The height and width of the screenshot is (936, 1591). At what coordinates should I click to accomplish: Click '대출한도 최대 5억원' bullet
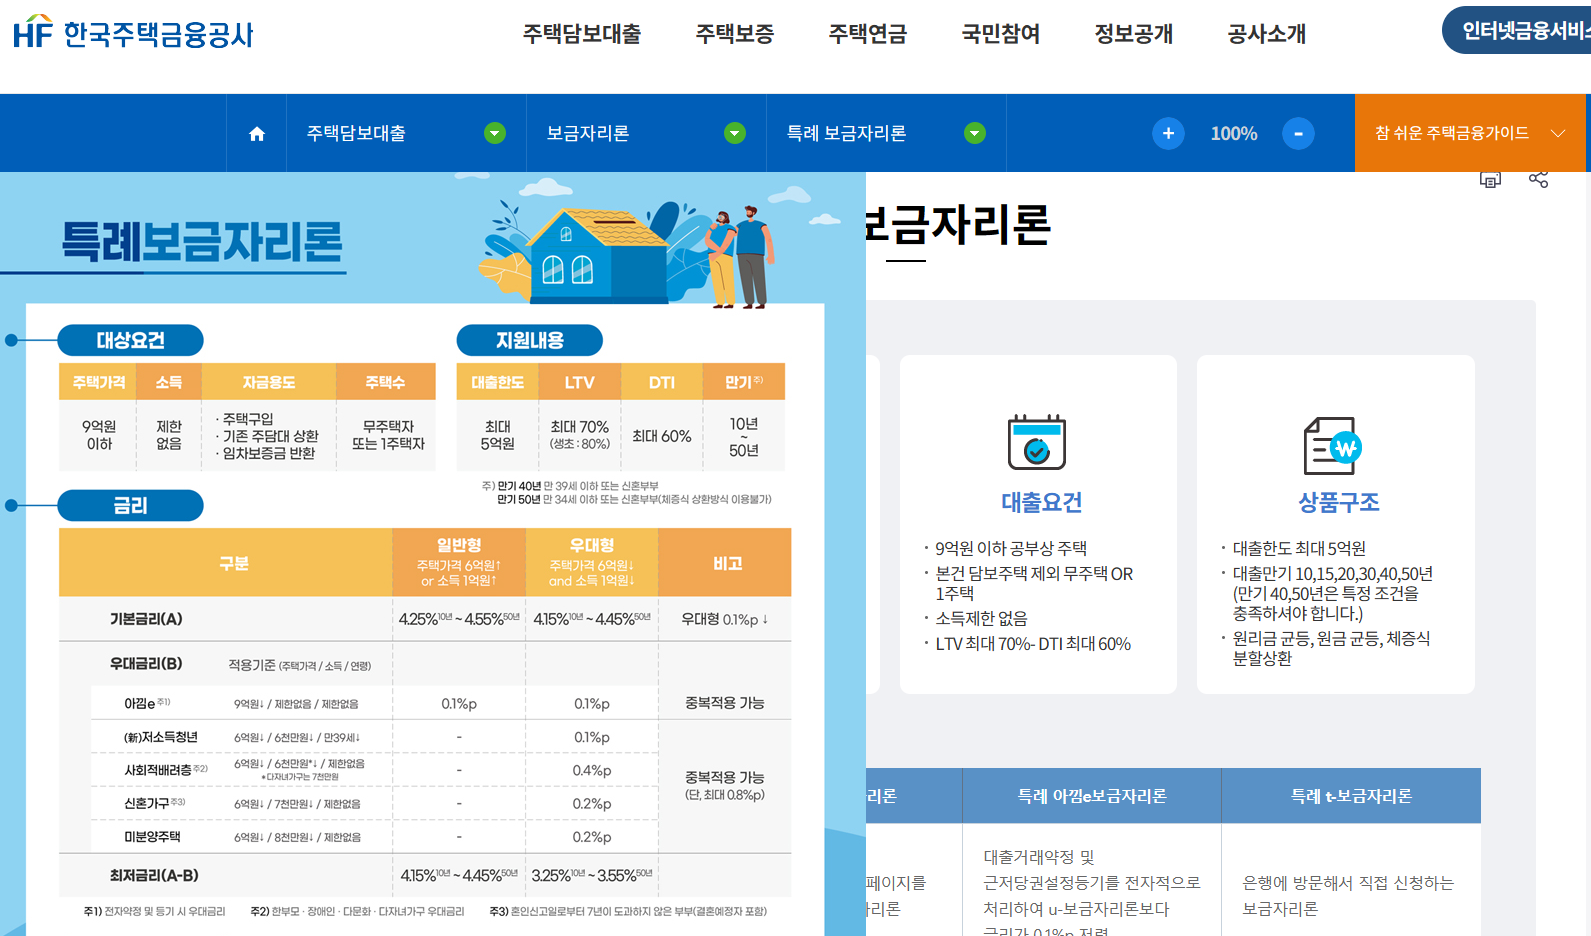point(1299,548)
